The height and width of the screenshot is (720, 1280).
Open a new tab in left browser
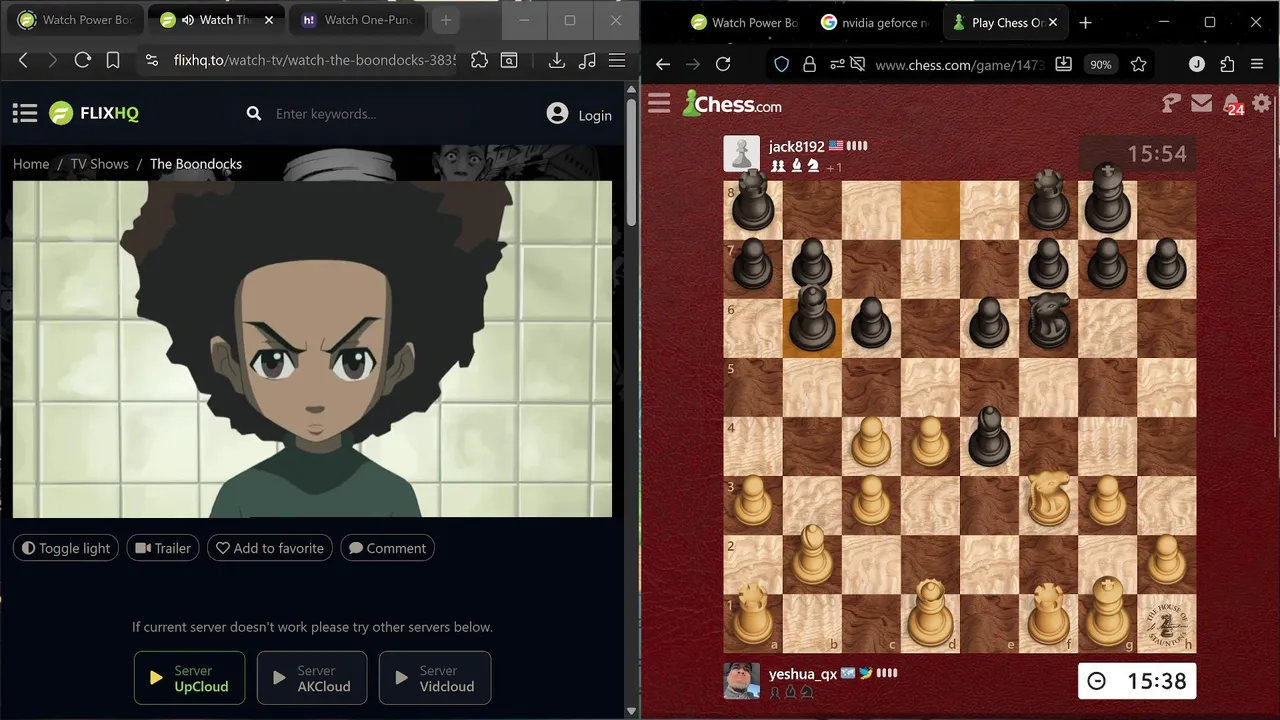point(446,20)
